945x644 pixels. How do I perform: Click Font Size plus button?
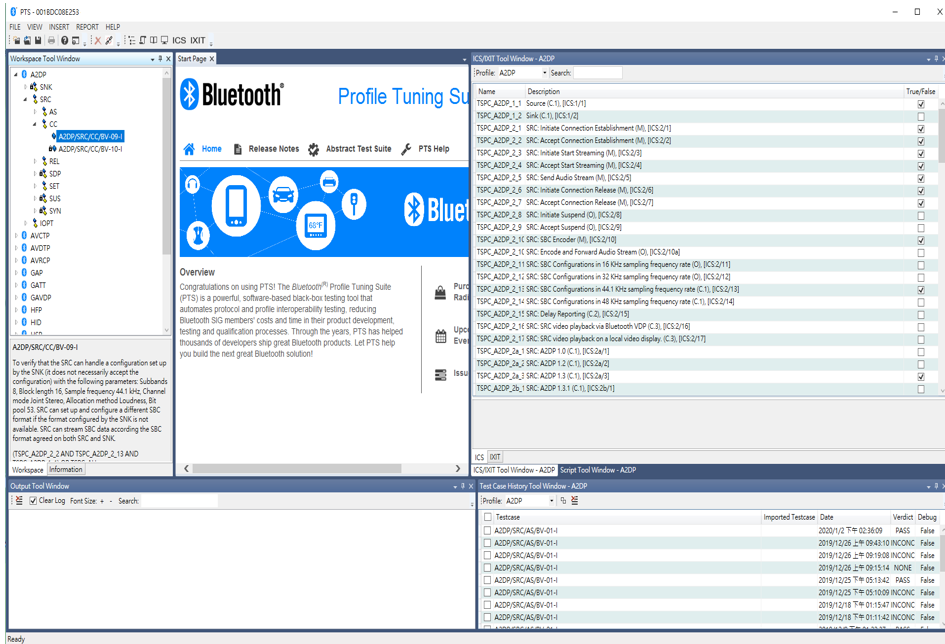coord(102,501)
